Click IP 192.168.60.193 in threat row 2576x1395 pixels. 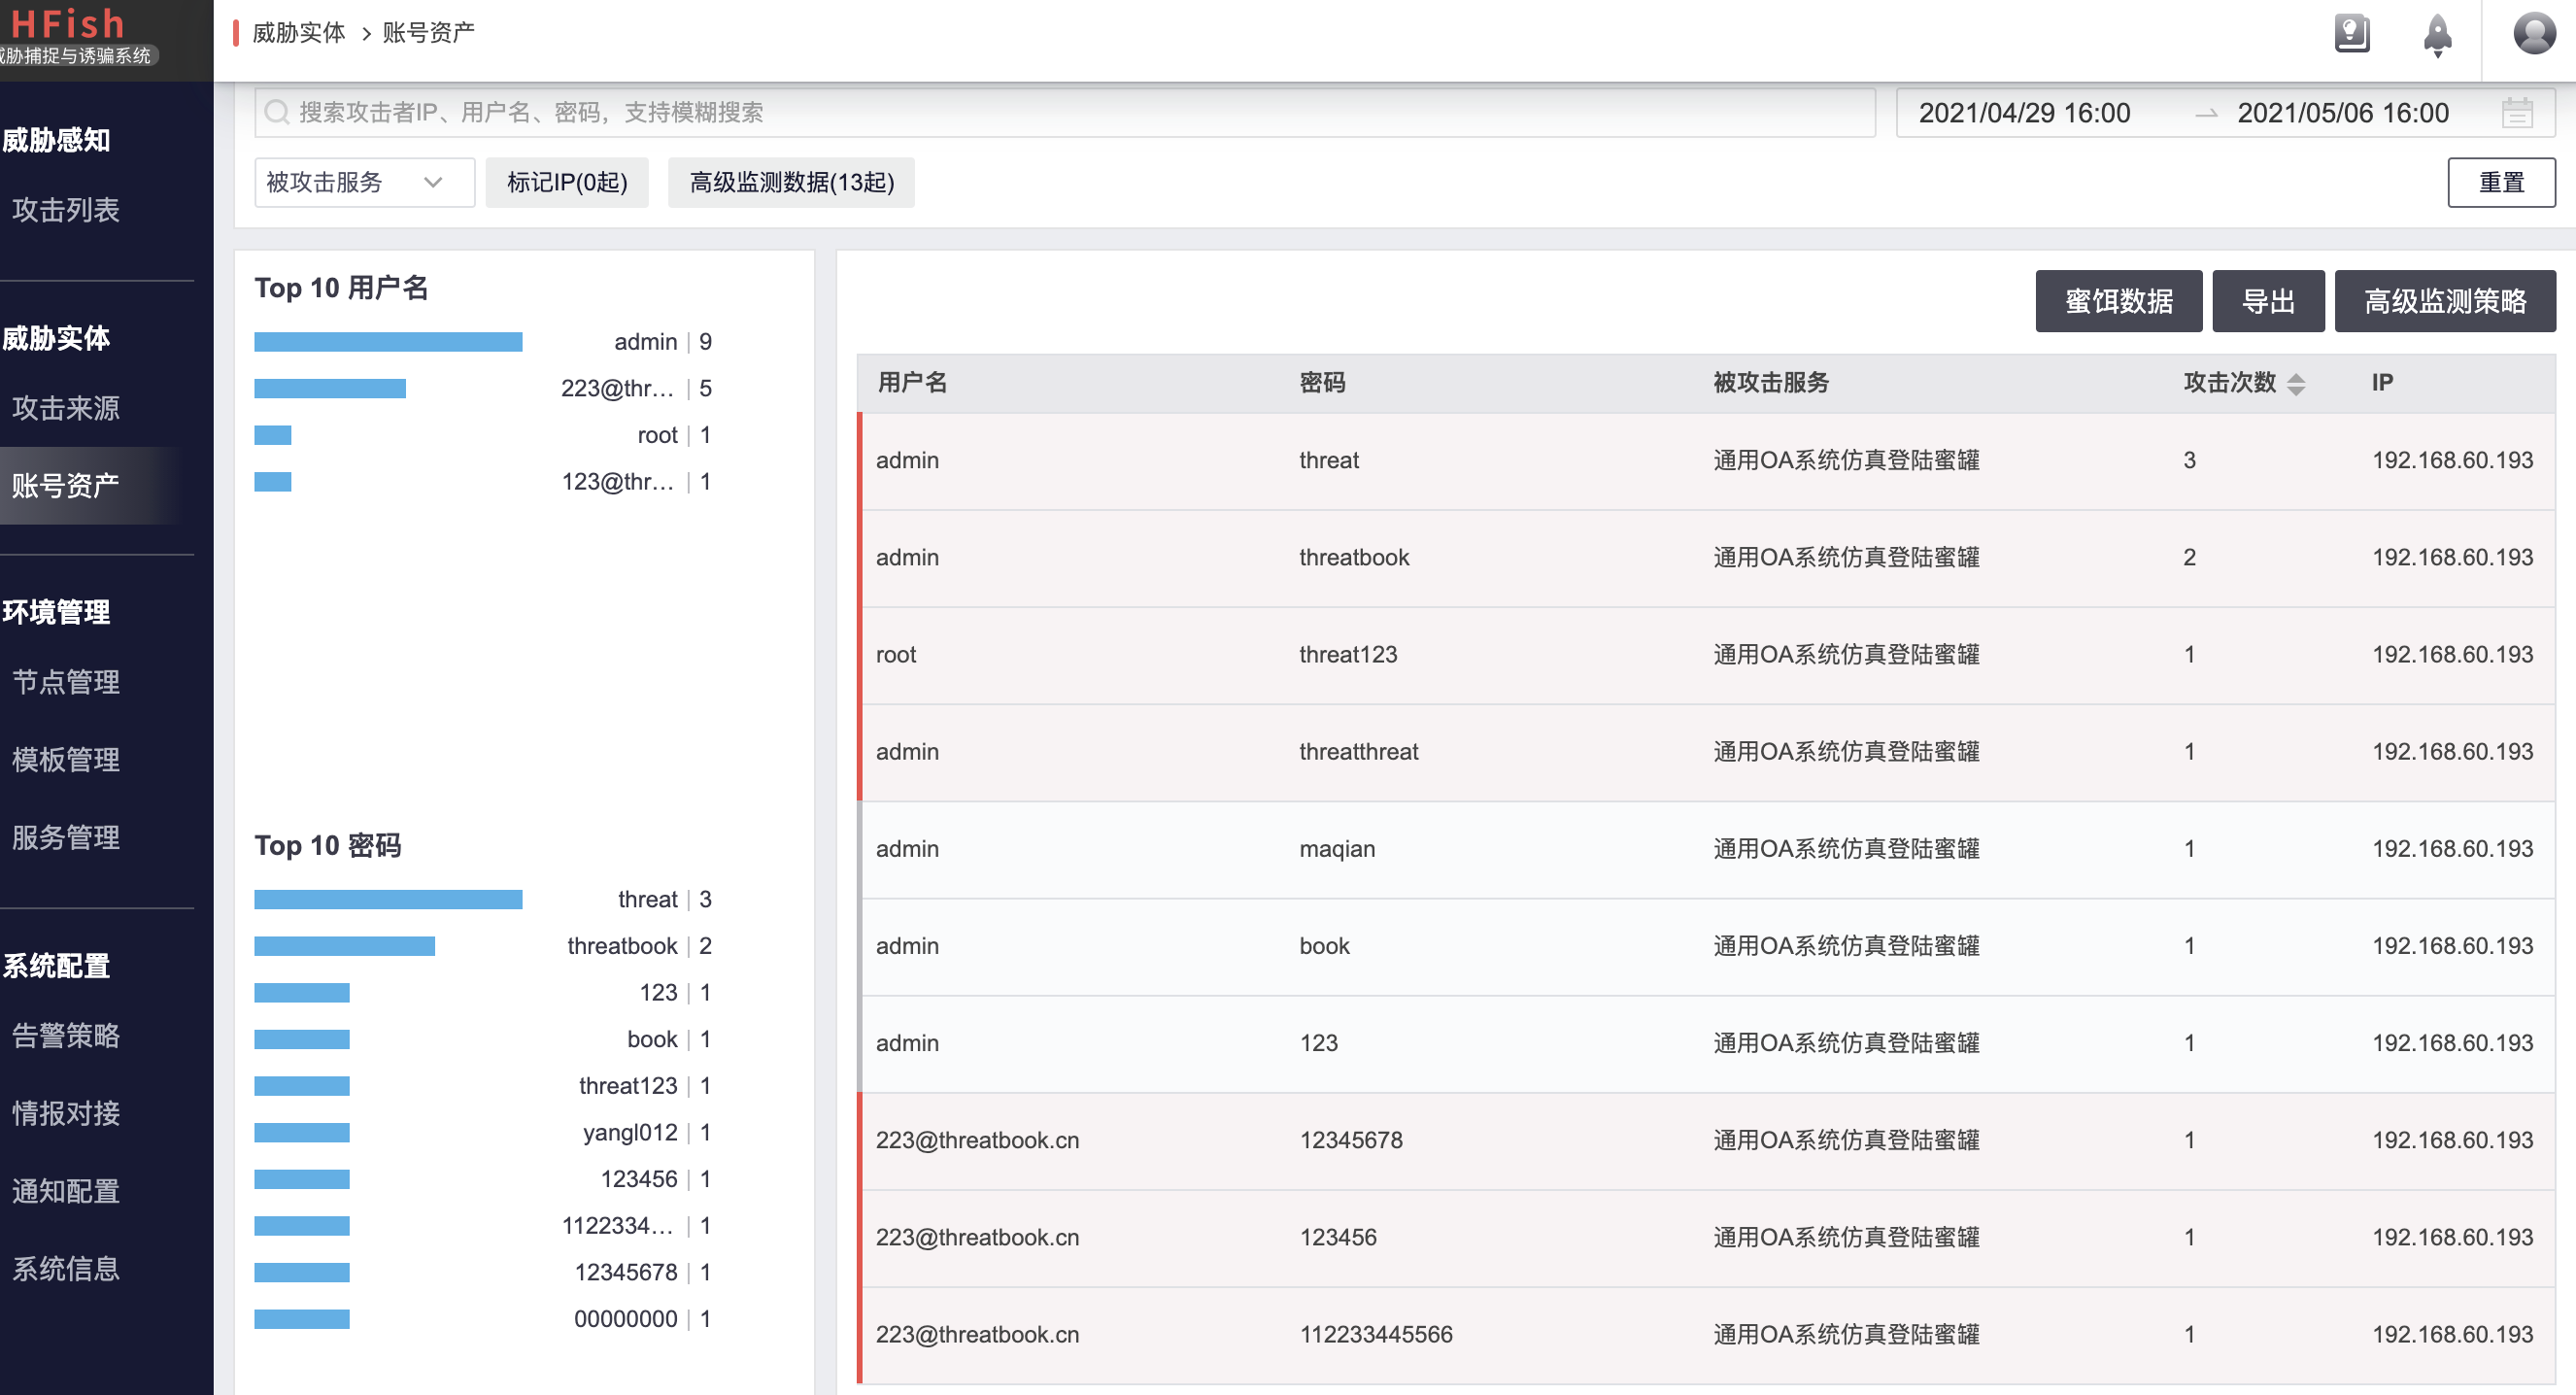pos(2452,461)
